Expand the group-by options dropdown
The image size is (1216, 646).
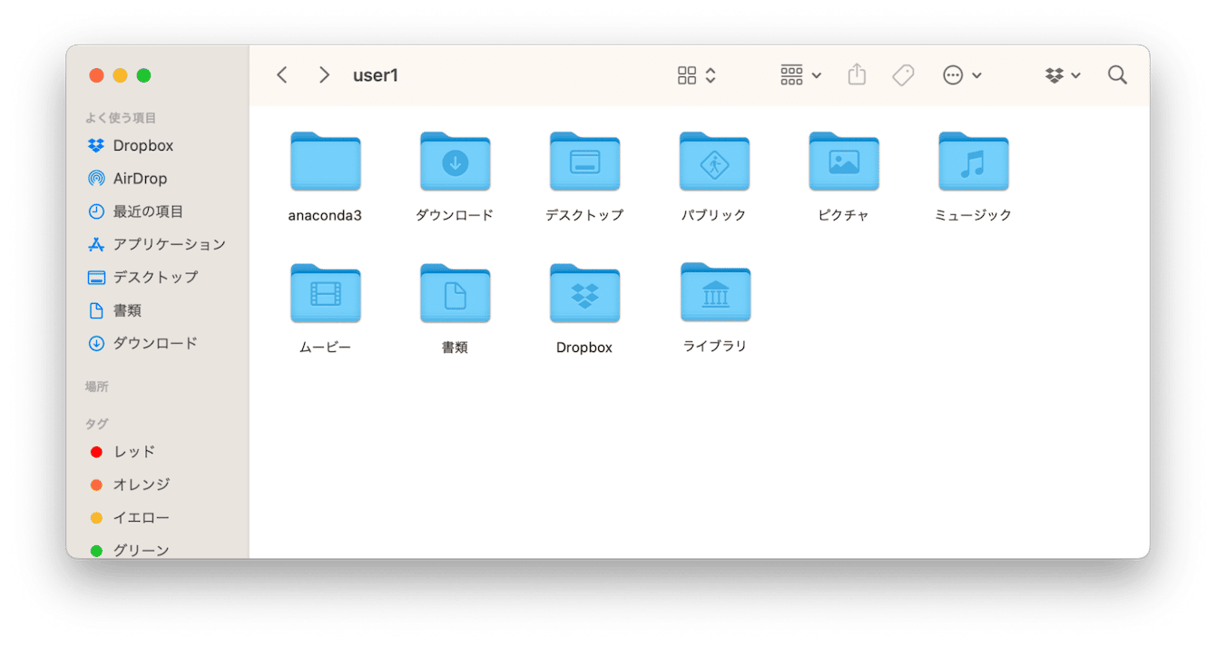click(801, 76)
